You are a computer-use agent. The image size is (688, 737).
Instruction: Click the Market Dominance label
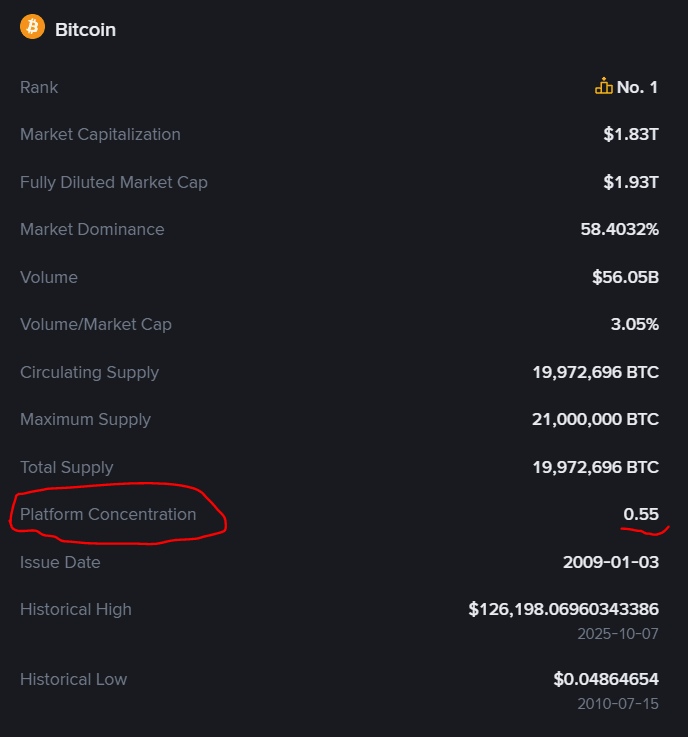pyautogui.click(x=92, y=229)
